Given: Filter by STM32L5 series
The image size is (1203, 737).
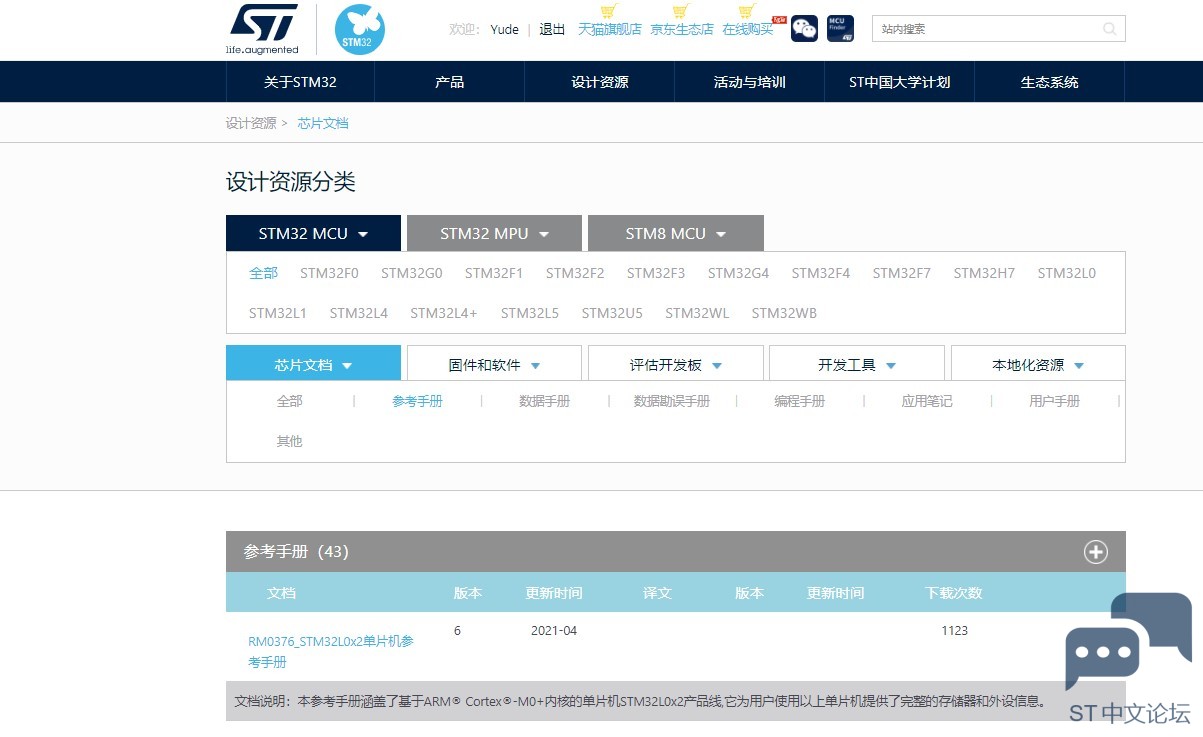Looking at the screenshot, I should 530,313.
